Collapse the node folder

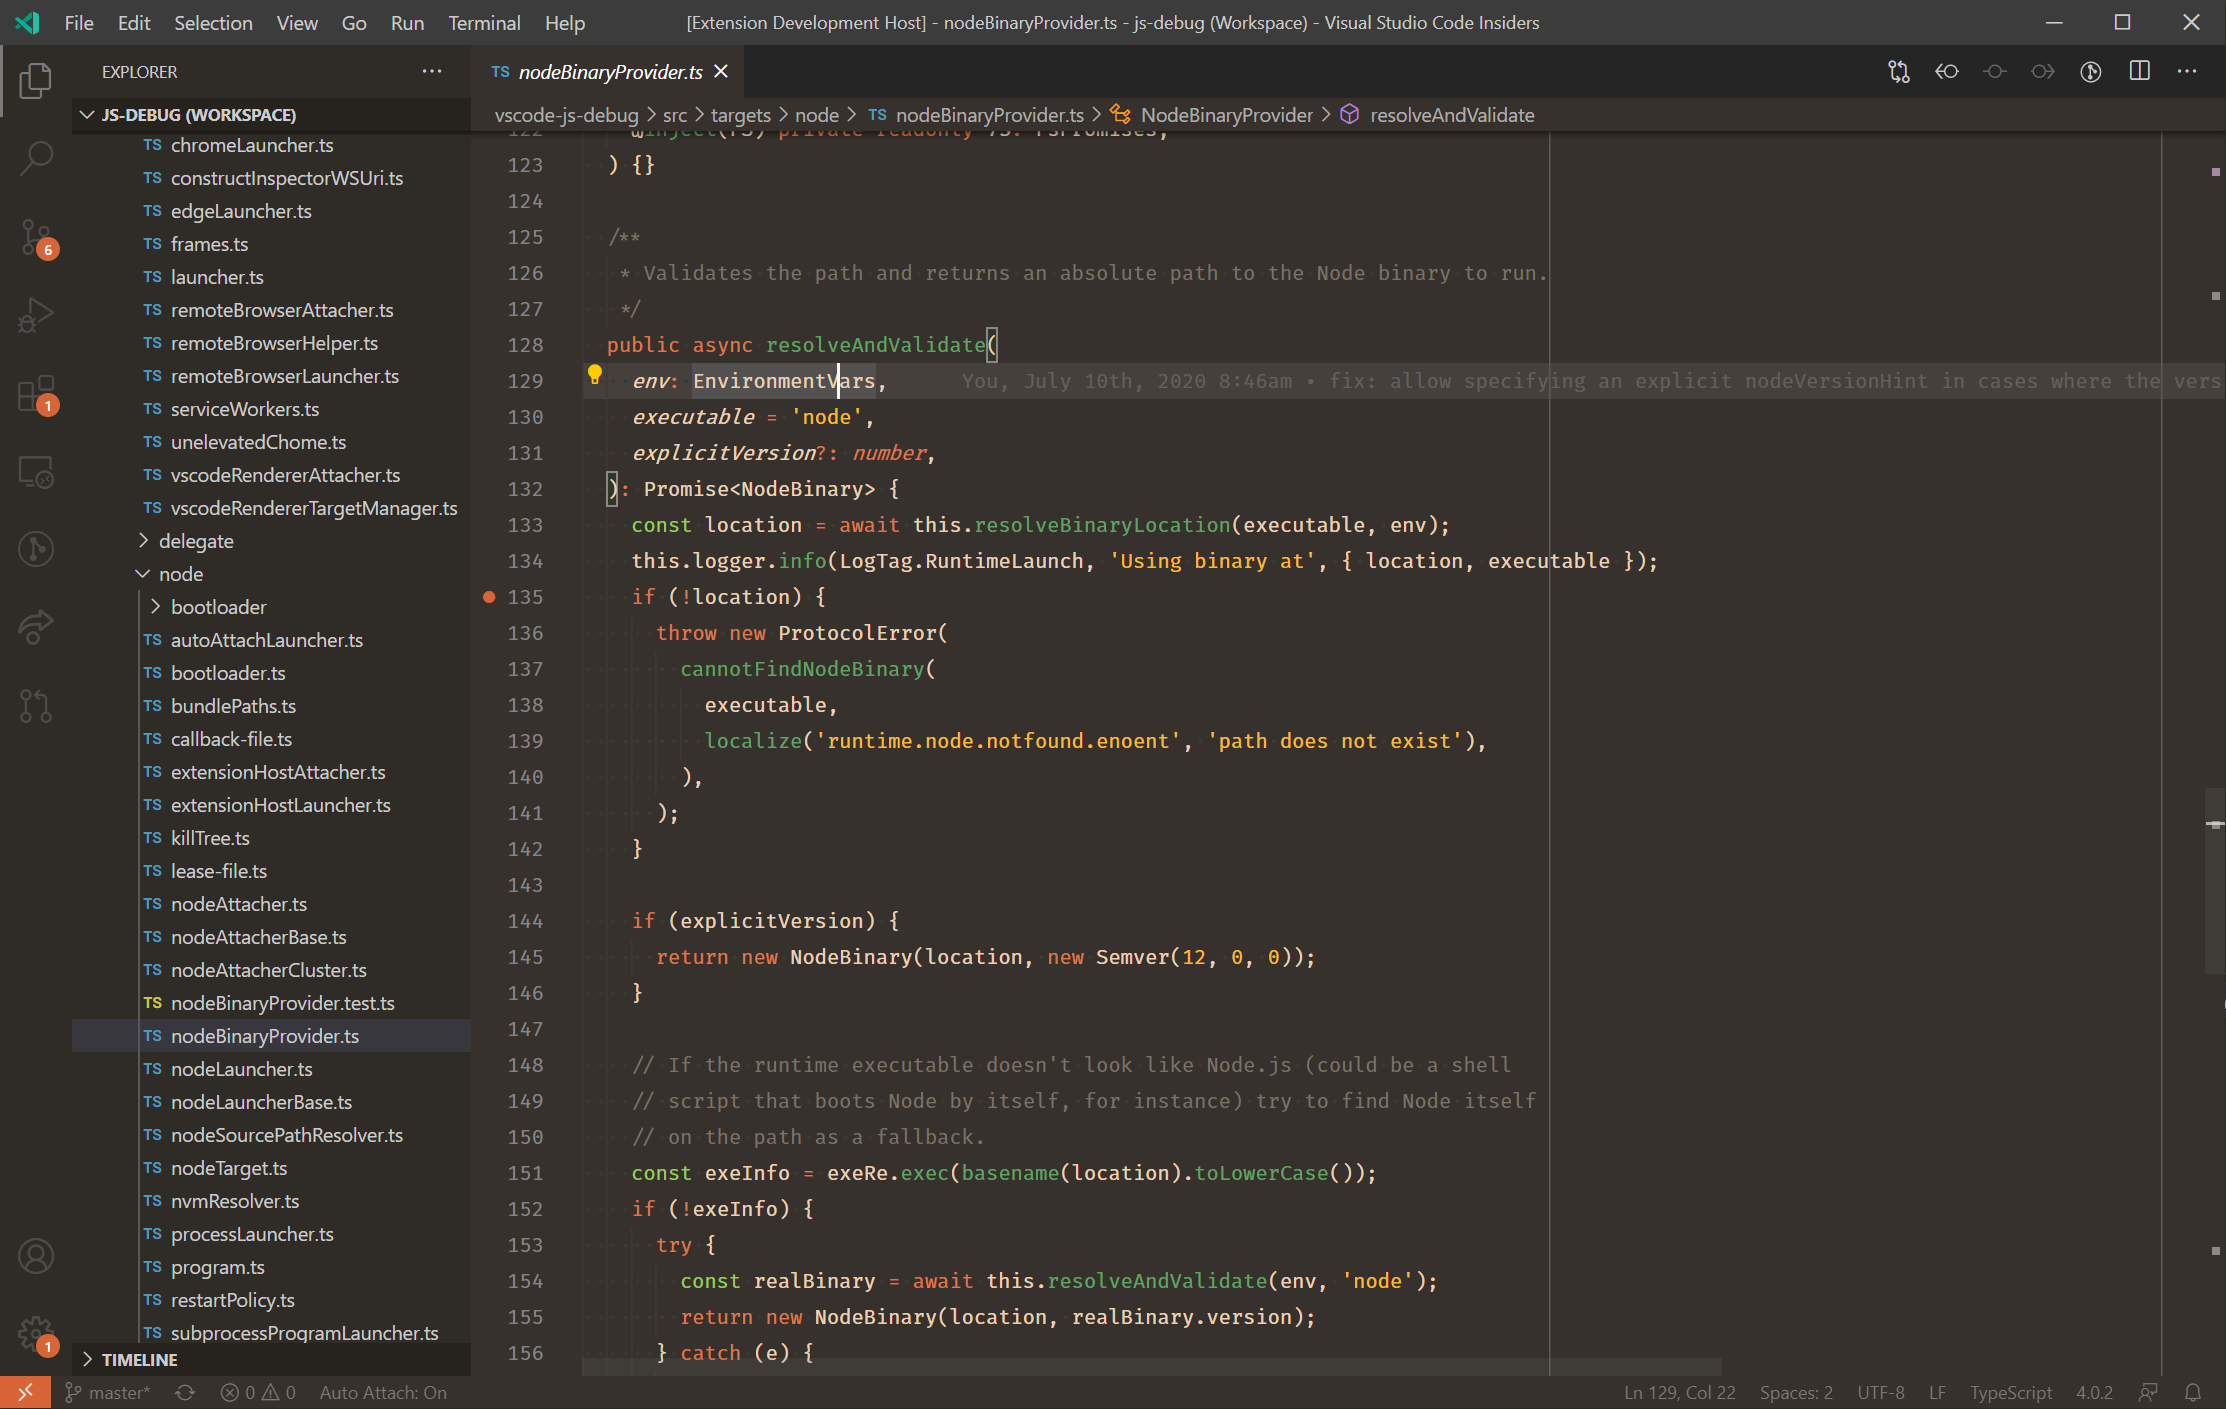(x=180, y=574)
